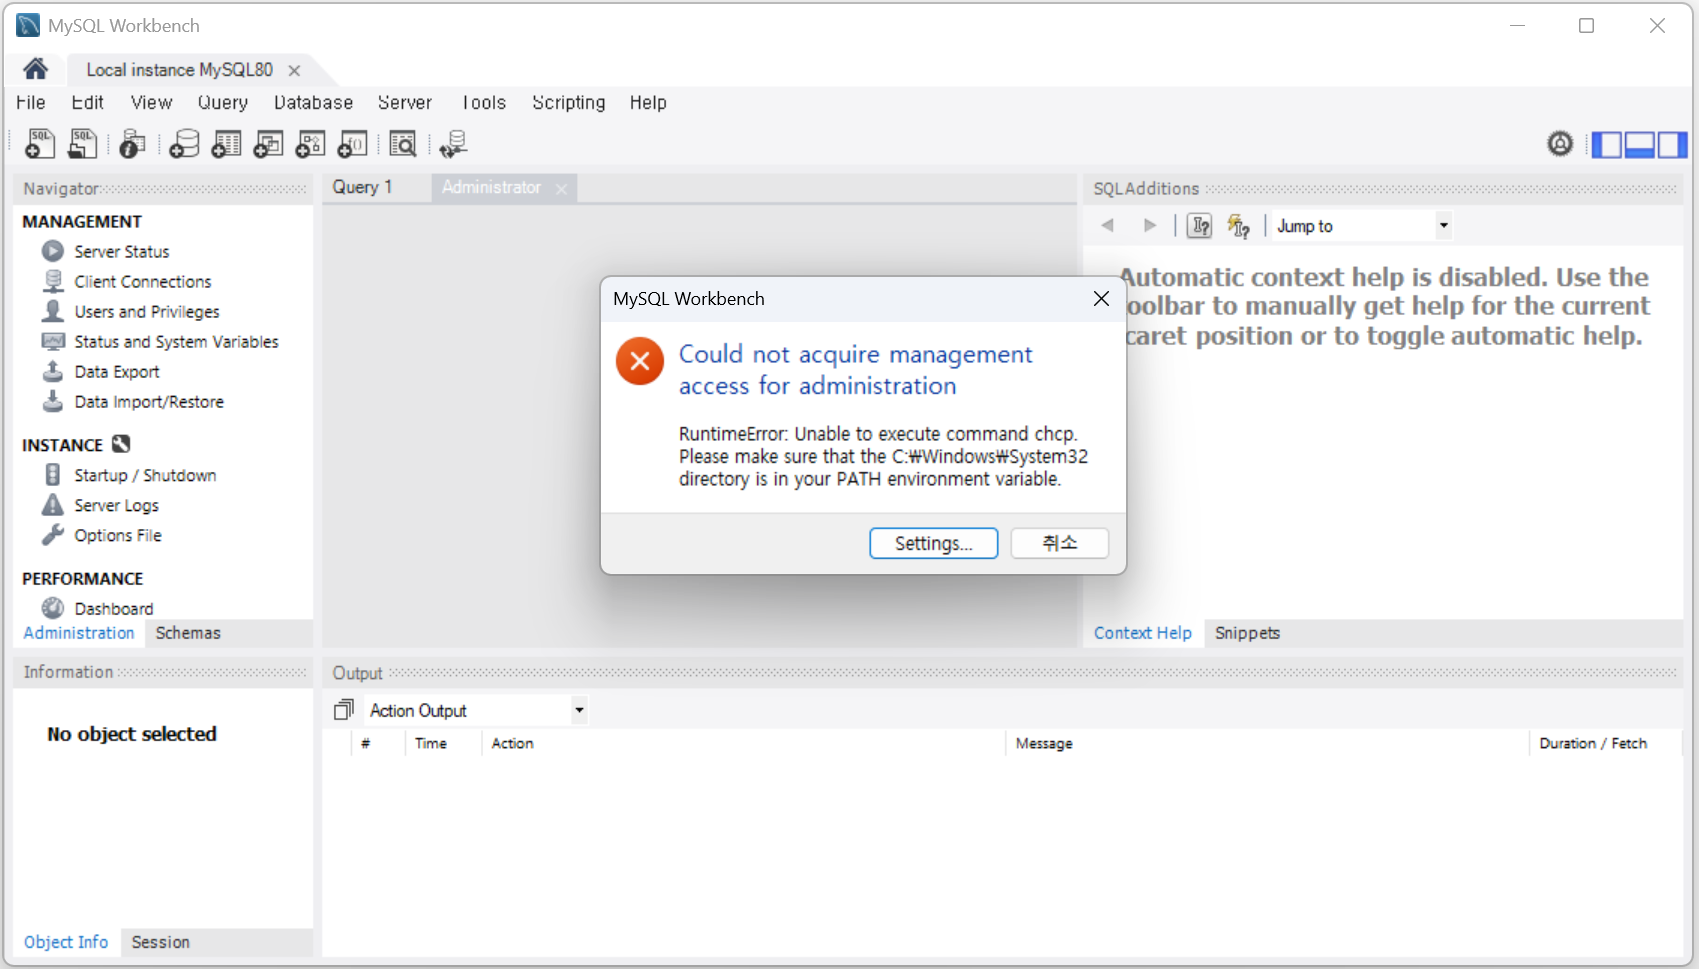1699x969 pixels.
Task: Create new table toolbar icon
Action: pyautogui.click(x=227, y=144)
